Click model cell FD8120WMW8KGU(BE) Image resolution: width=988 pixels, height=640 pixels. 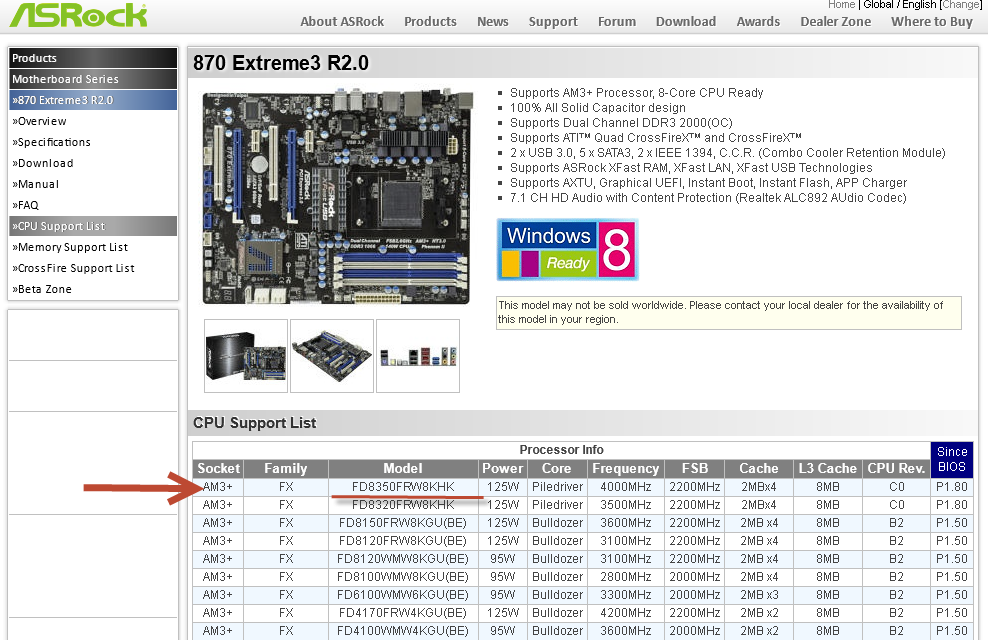pyautogui.click(x=403, y=559)
